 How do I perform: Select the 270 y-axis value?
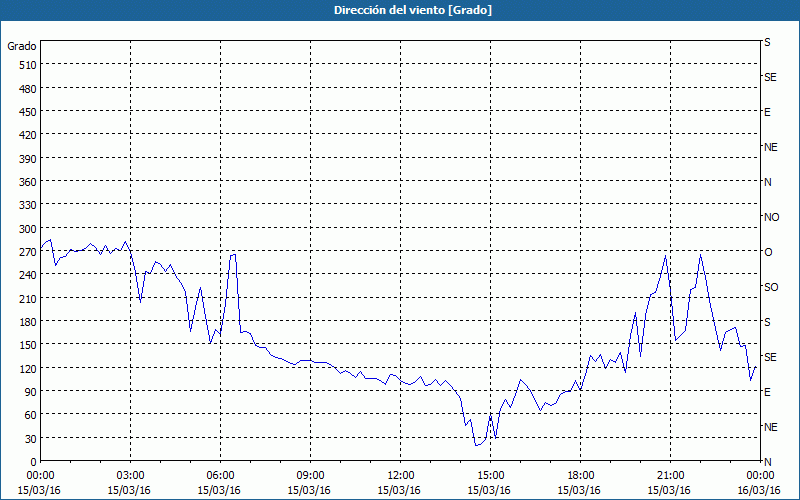click(x=29, y=253)
